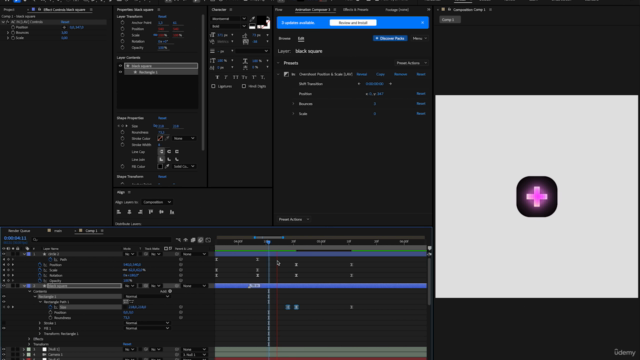
Task: Switch to the Browse tab in Animation Composer
Action: point(284,38)
